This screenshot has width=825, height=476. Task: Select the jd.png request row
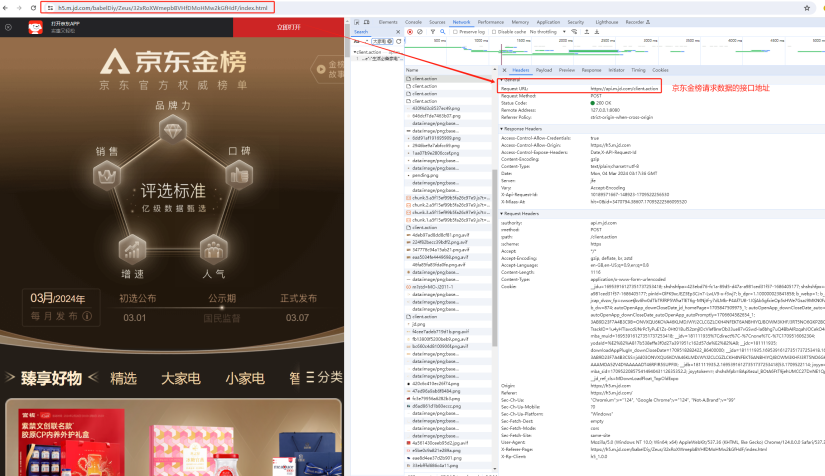coord(449,324)
